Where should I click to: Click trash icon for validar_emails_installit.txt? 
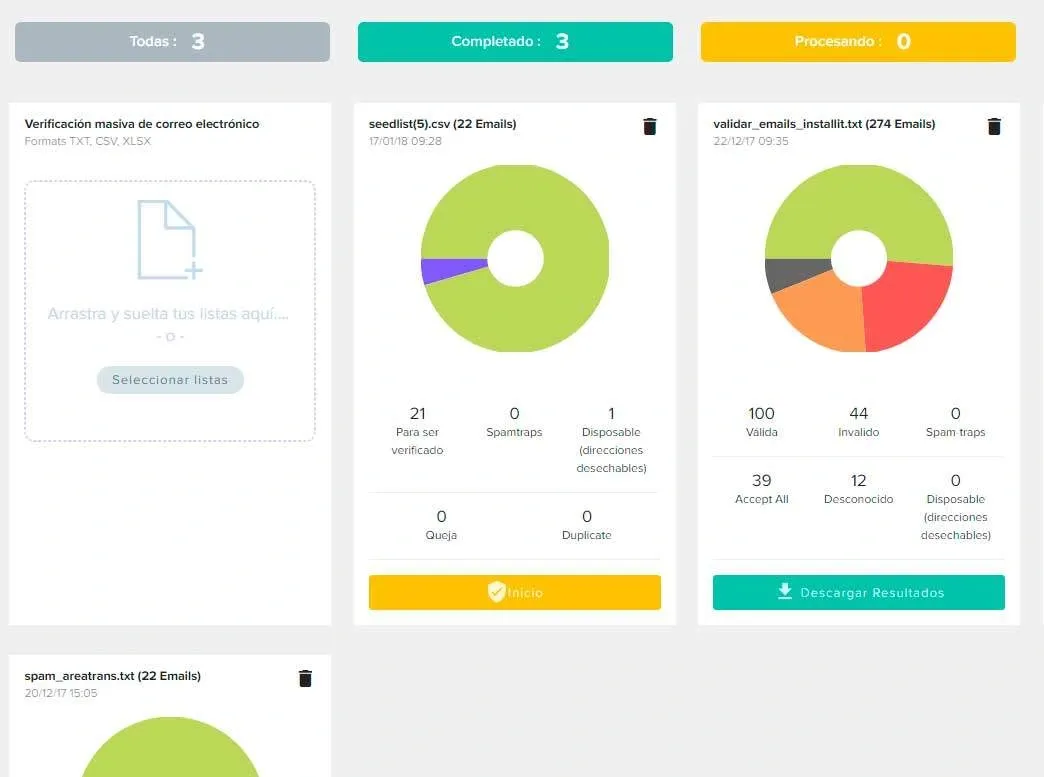pos(994,126)
